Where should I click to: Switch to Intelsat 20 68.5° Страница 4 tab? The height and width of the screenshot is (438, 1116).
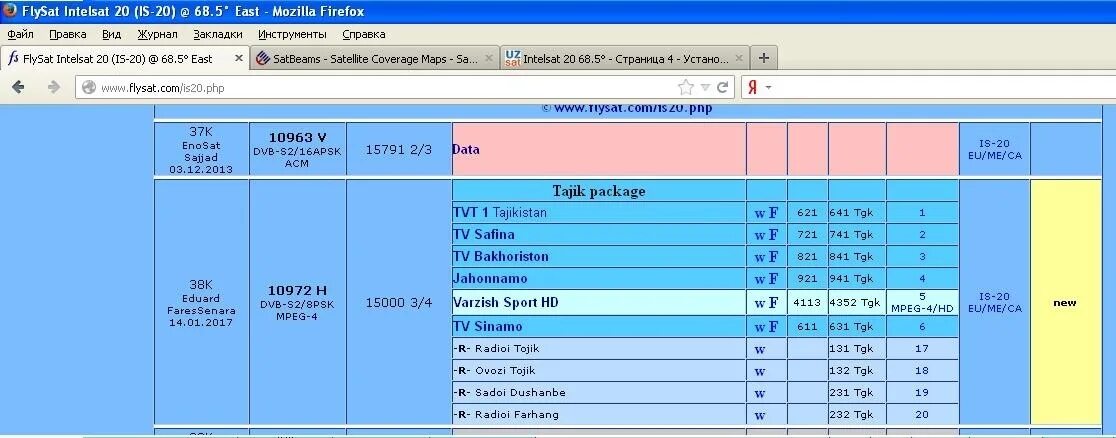tap(626, 59)
